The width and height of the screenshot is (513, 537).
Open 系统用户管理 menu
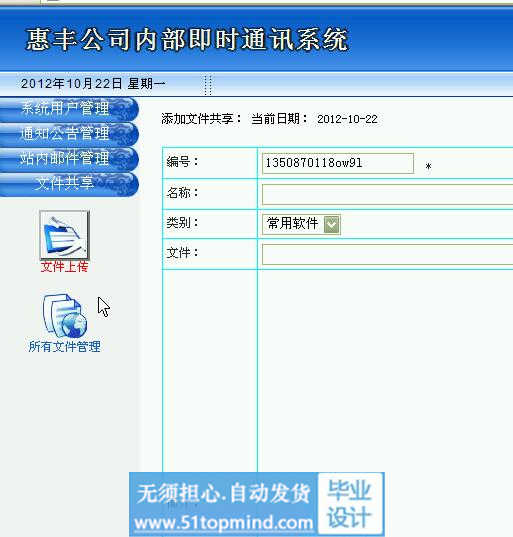point(68,109)
